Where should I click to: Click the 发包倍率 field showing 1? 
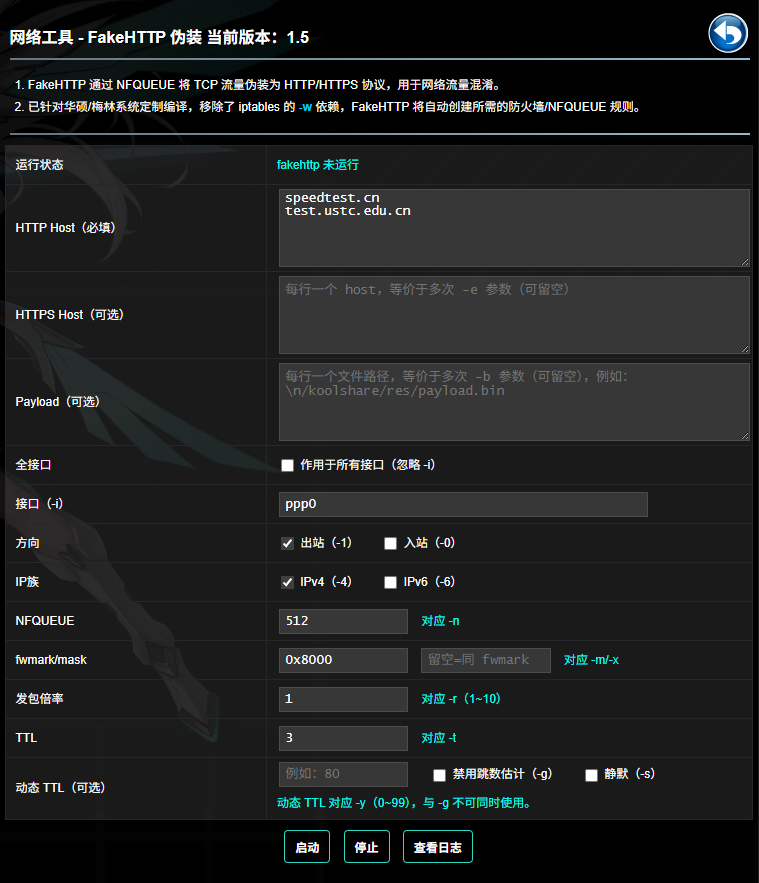[343, 699]
